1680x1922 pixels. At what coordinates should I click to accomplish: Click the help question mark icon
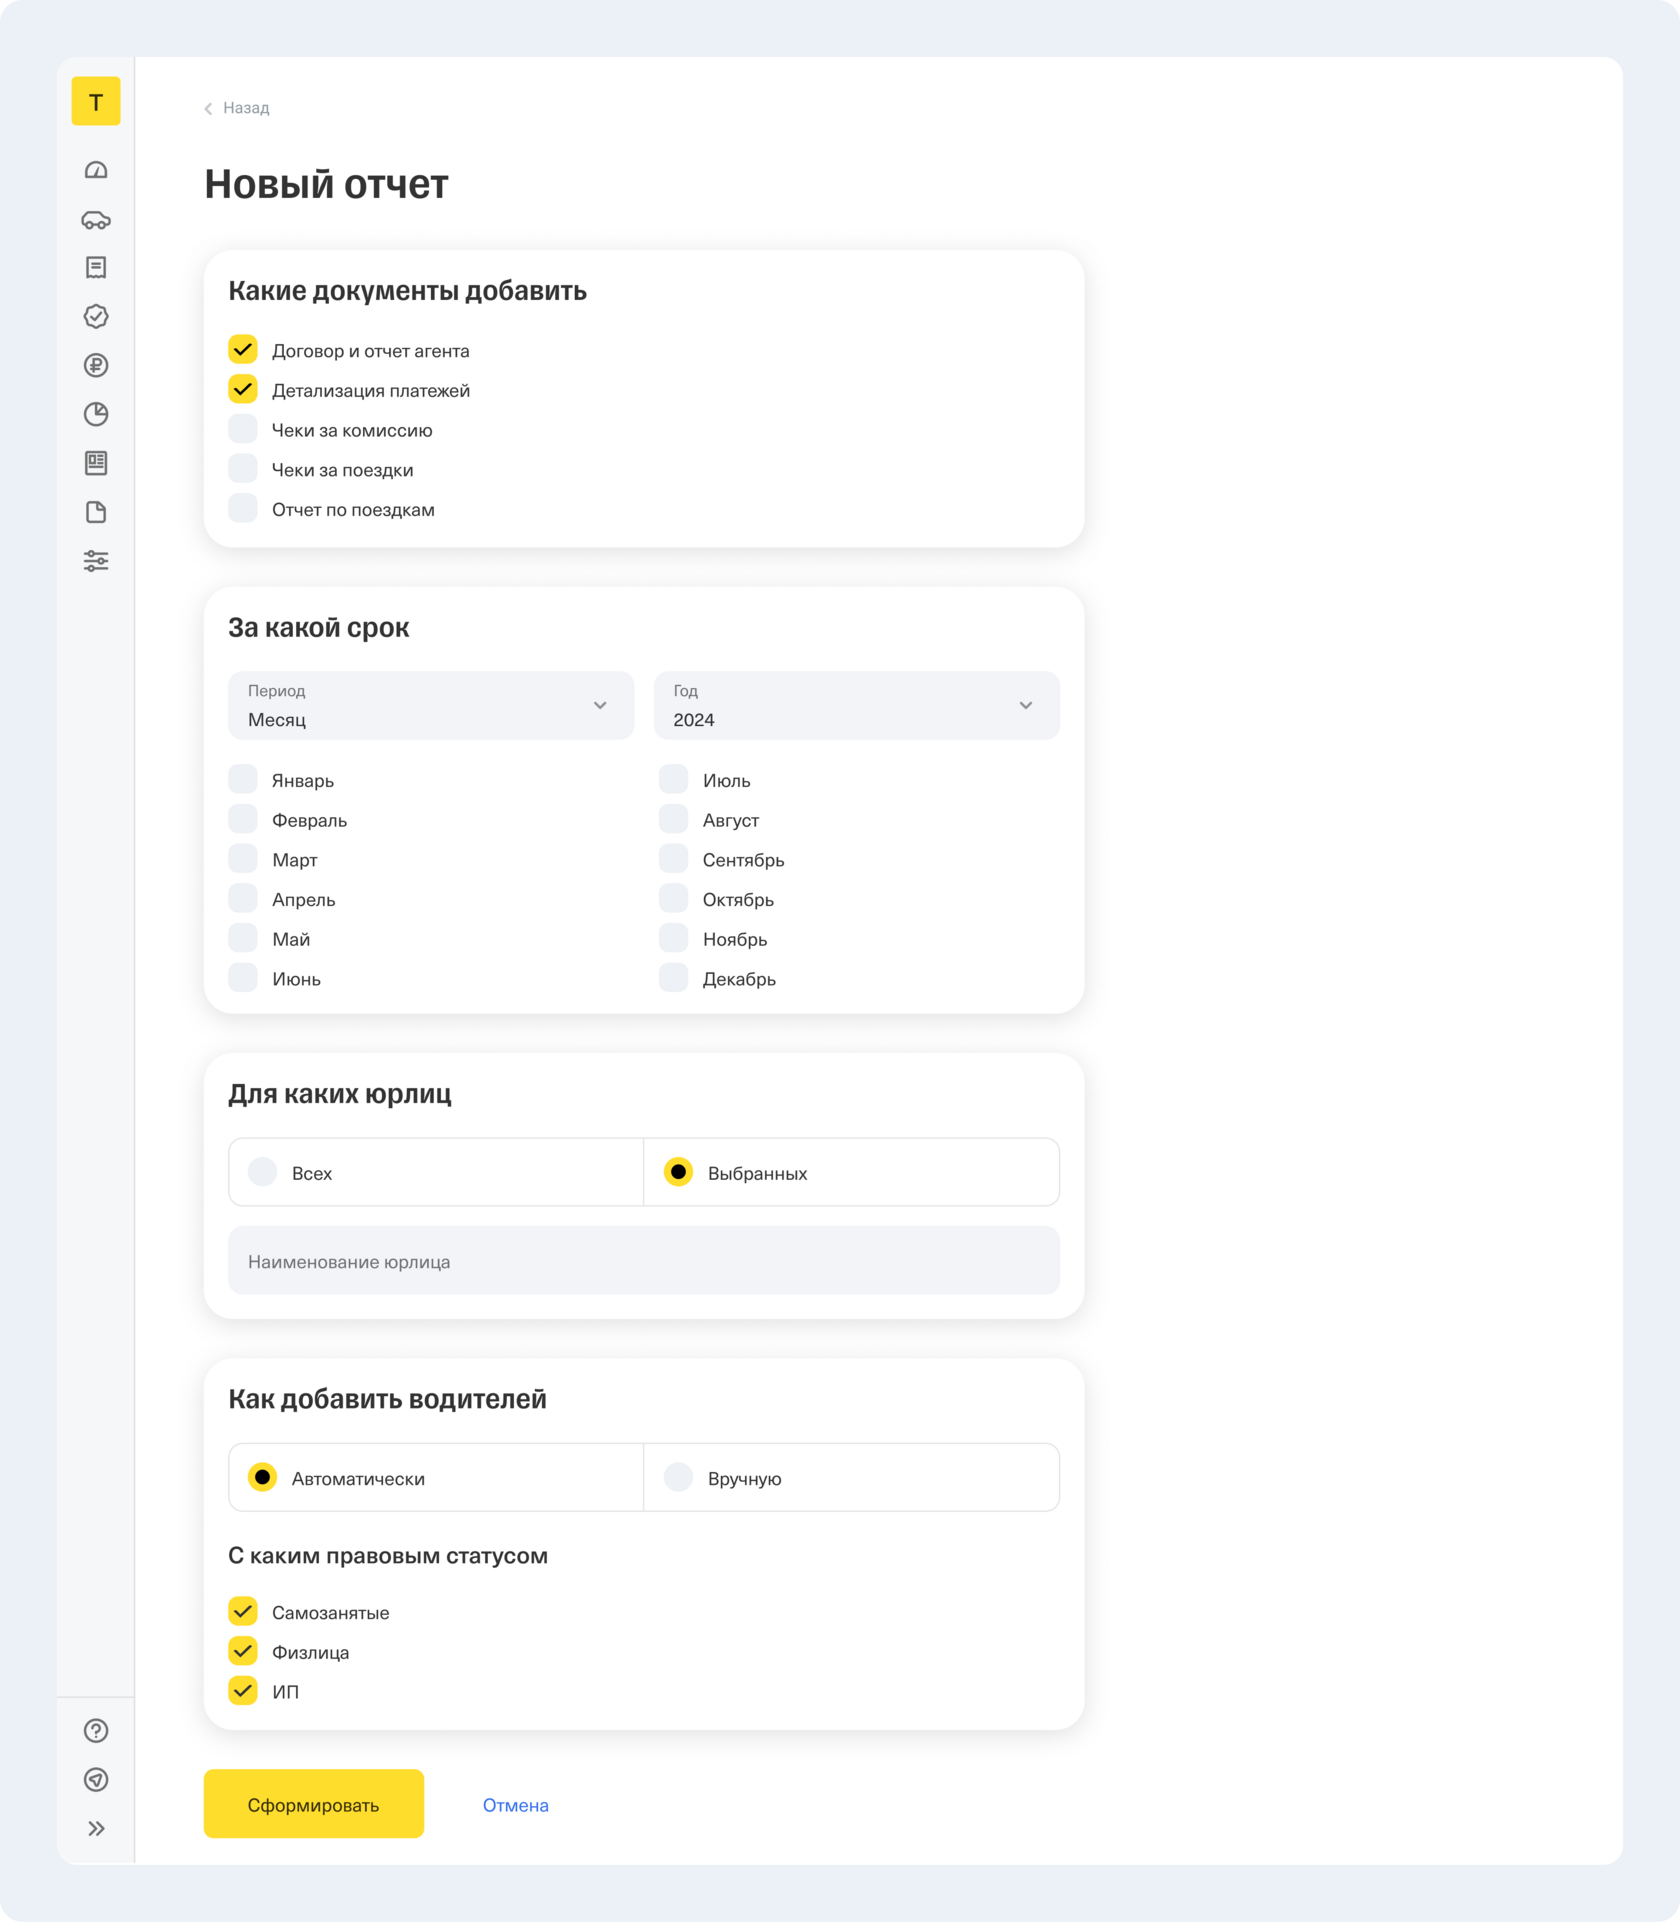pyautogui.click(x=96, y=1731)
